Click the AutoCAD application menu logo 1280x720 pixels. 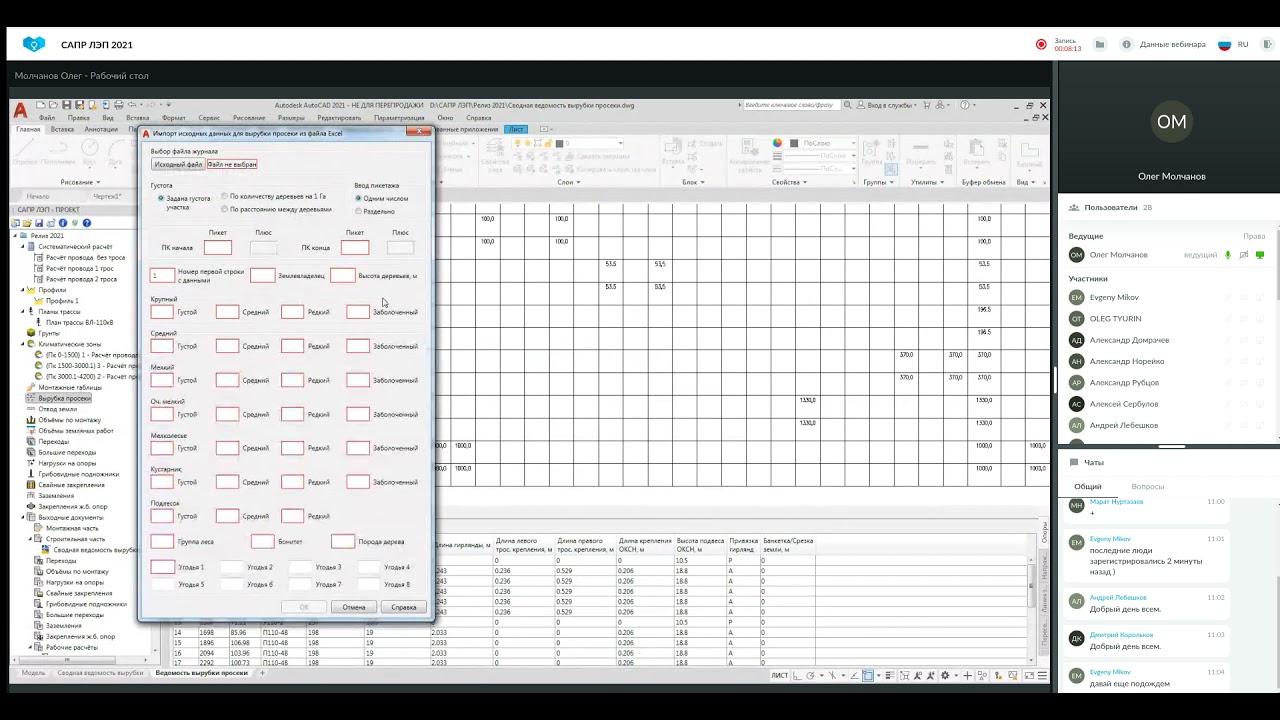point(20,109)
